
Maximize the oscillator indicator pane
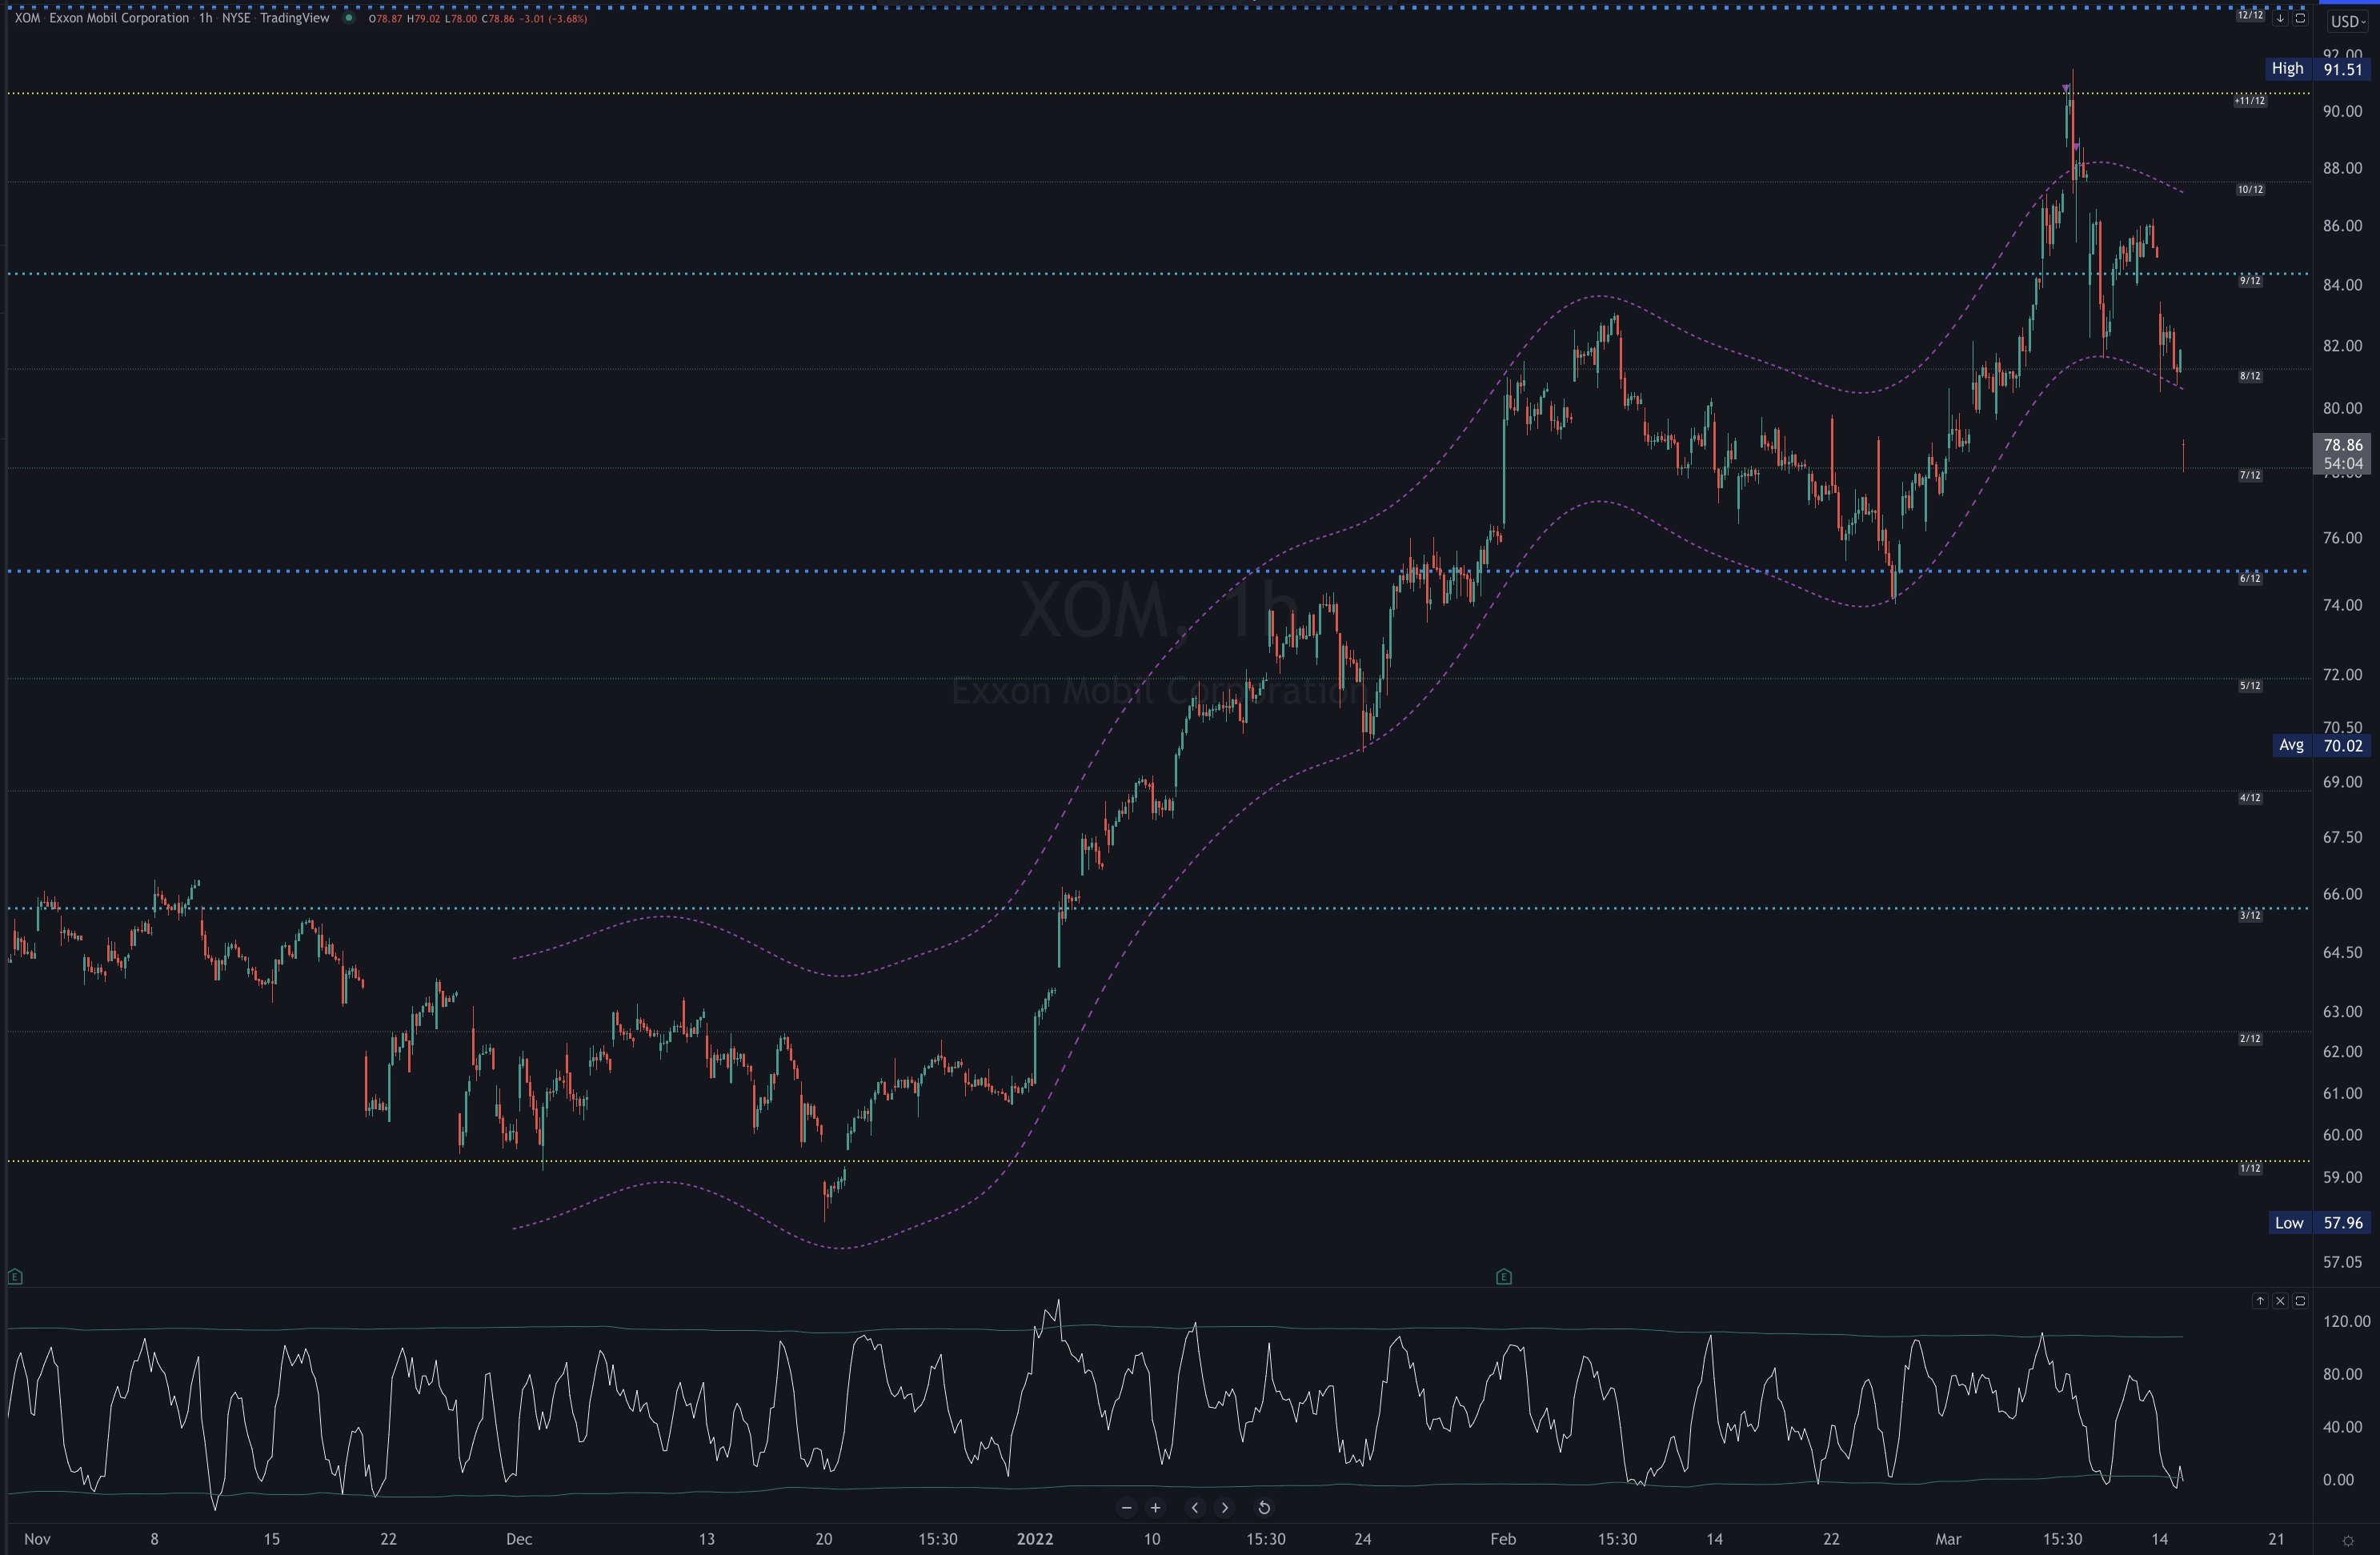click(x=2300, y=1300)
